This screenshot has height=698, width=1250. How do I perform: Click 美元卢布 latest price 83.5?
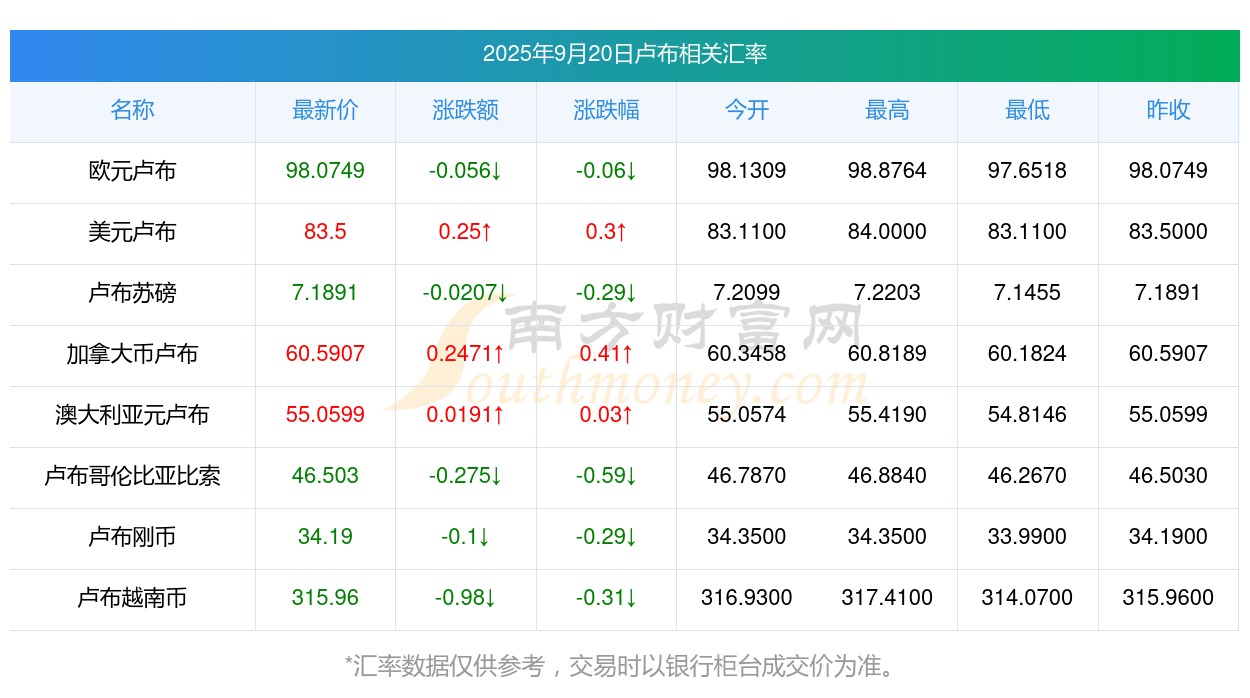pyautogui.click(x=325, y=232)
